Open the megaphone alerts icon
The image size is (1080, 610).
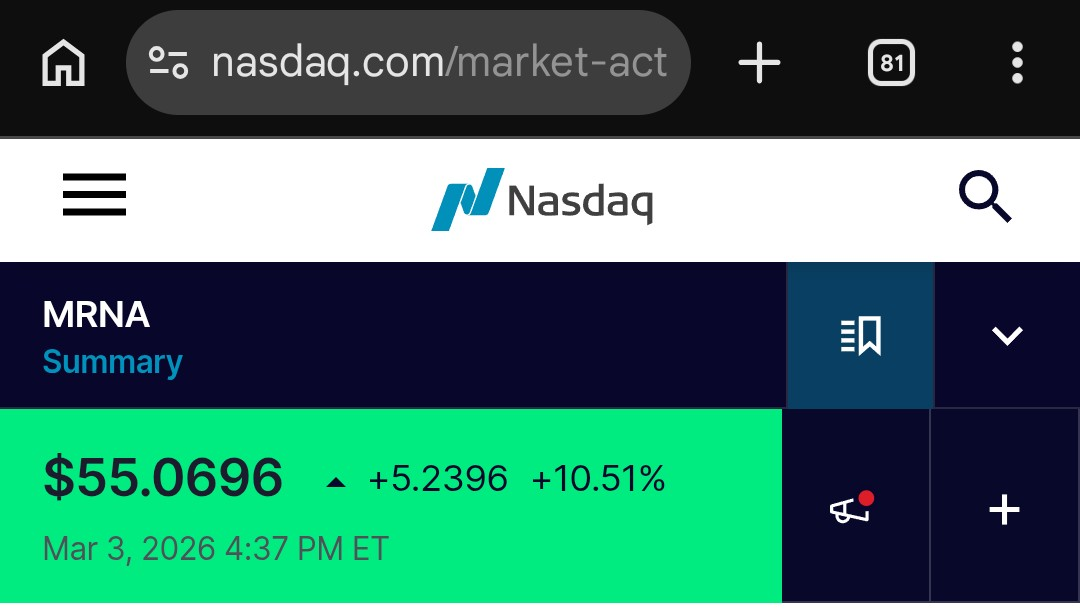[x=853, y=509]
